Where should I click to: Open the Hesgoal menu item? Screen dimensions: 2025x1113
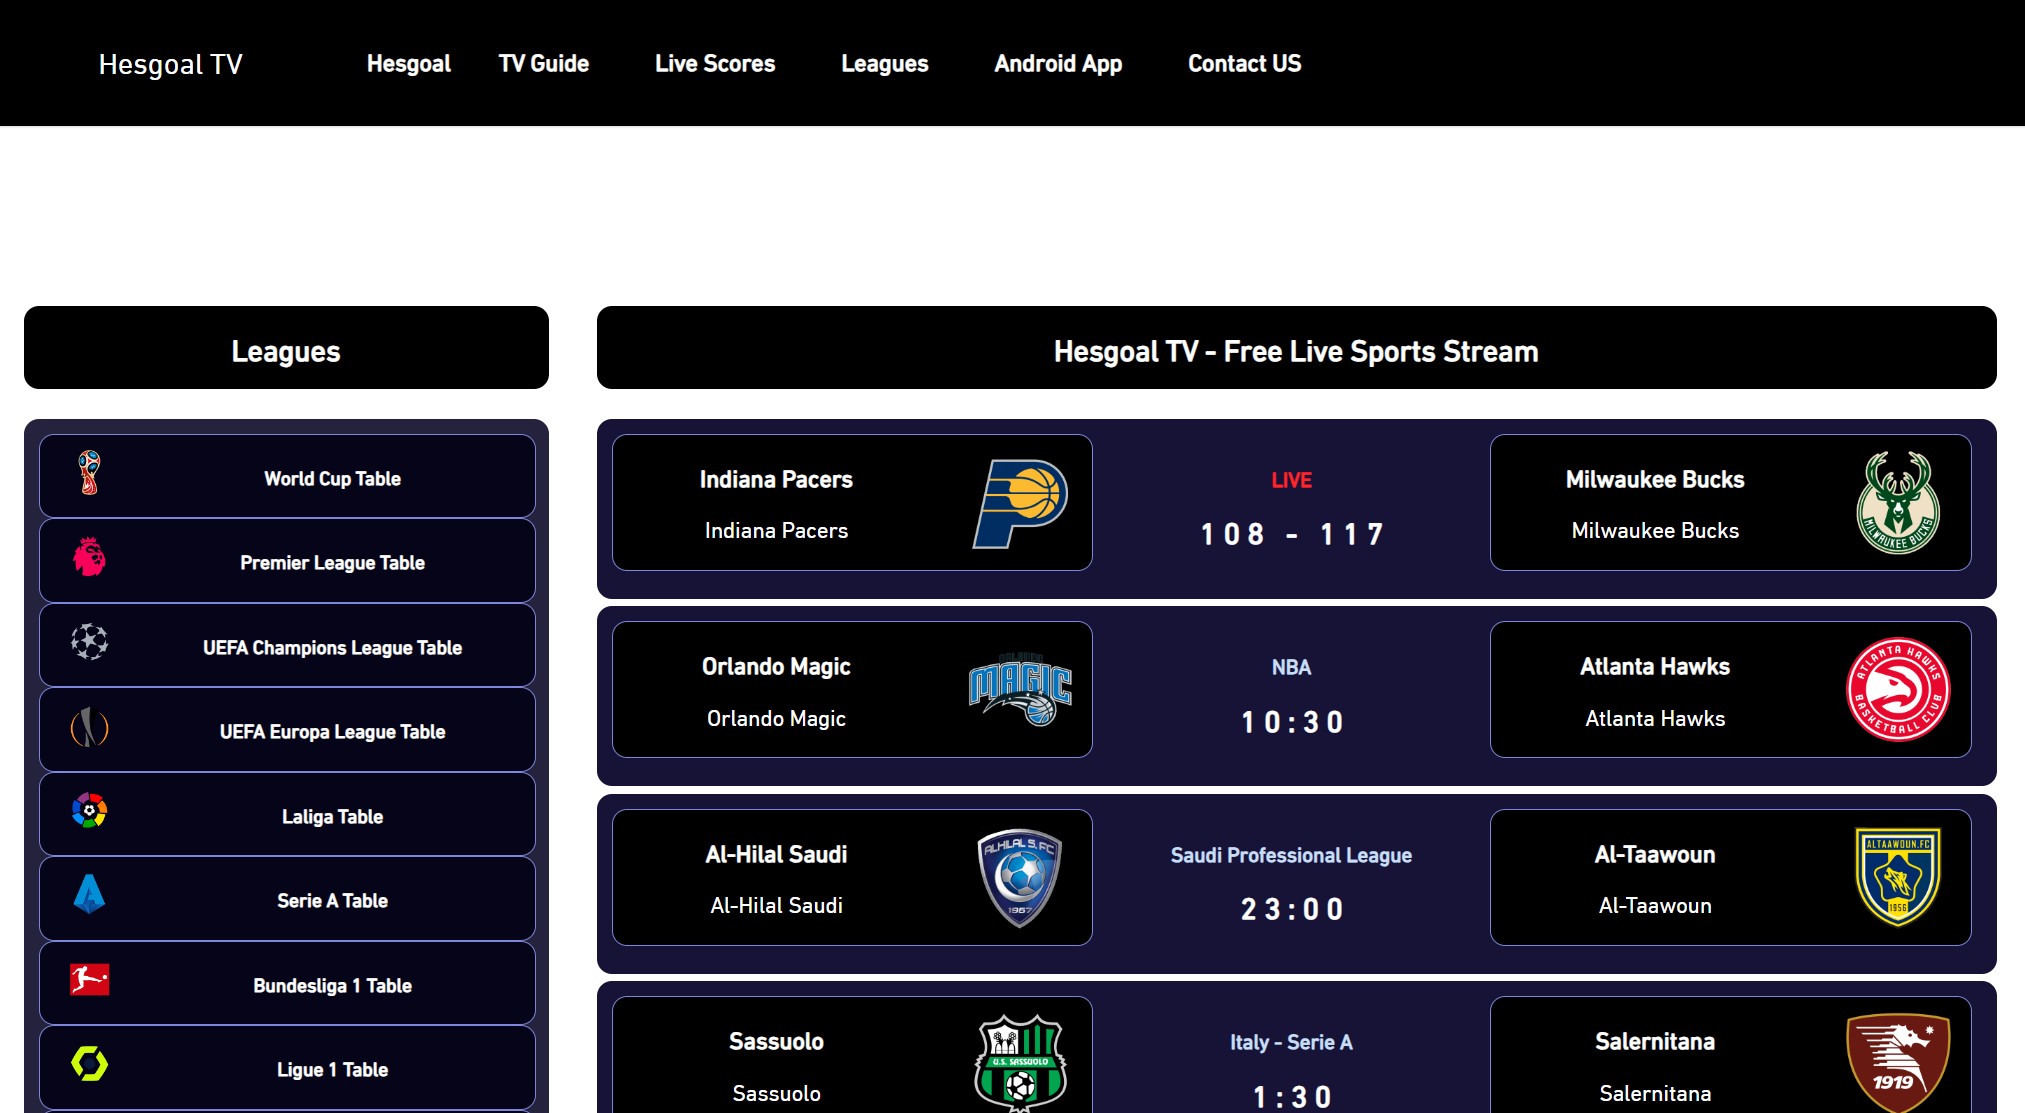click(x=408, y=64)
